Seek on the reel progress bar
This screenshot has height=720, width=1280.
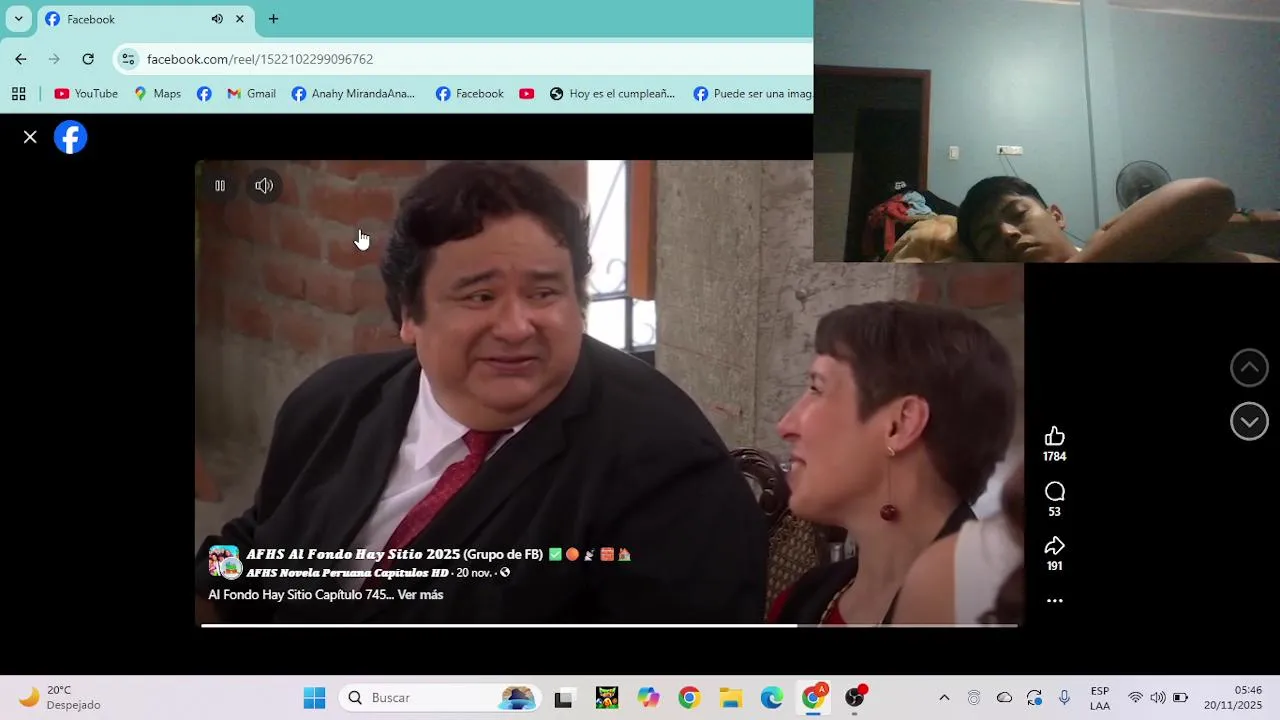pyautogui.click(x=609, y=626)
